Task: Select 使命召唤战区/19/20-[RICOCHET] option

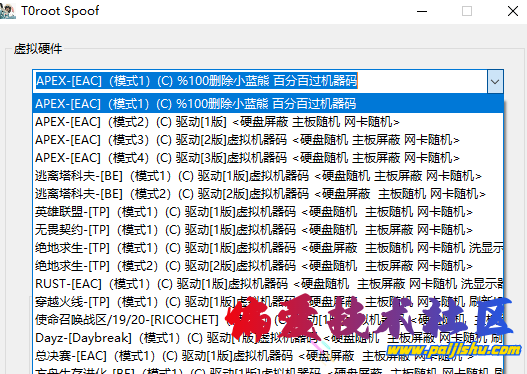Action: 268,320
